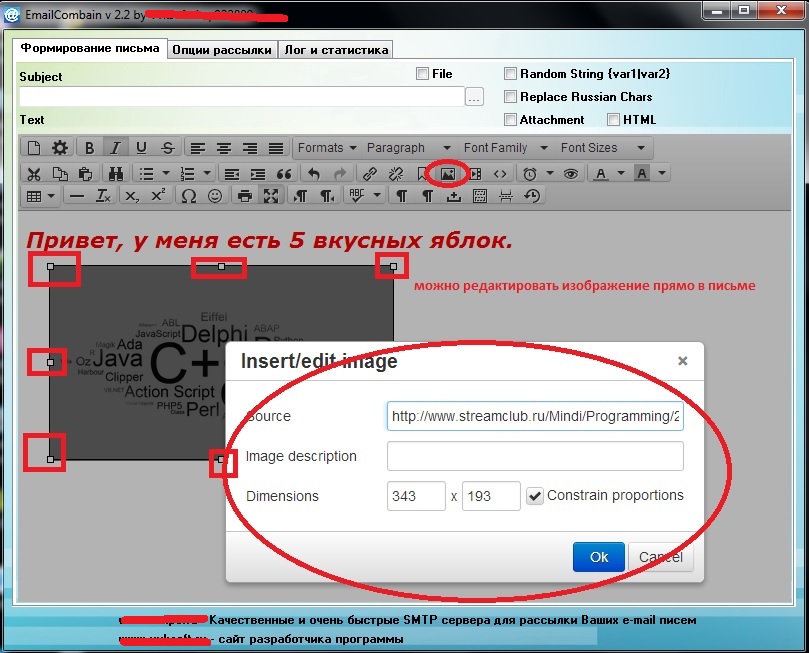Image resolution: width=809 pixels, height=653 pixels.
Task: Preview the letter with eye icon
Action: pos(571,174)
